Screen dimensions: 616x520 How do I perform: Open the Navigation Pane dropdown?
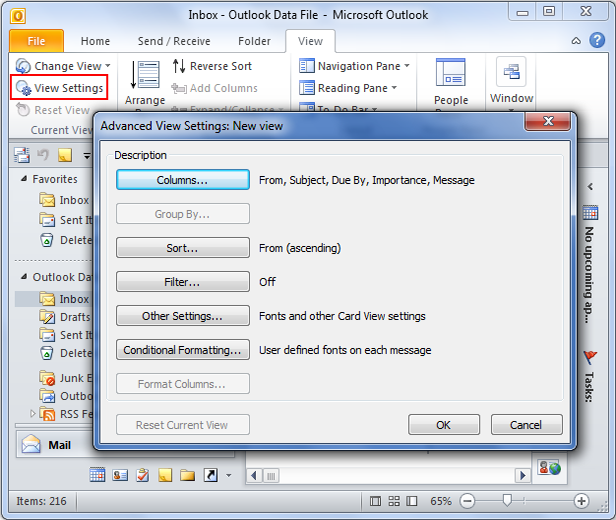354,66
